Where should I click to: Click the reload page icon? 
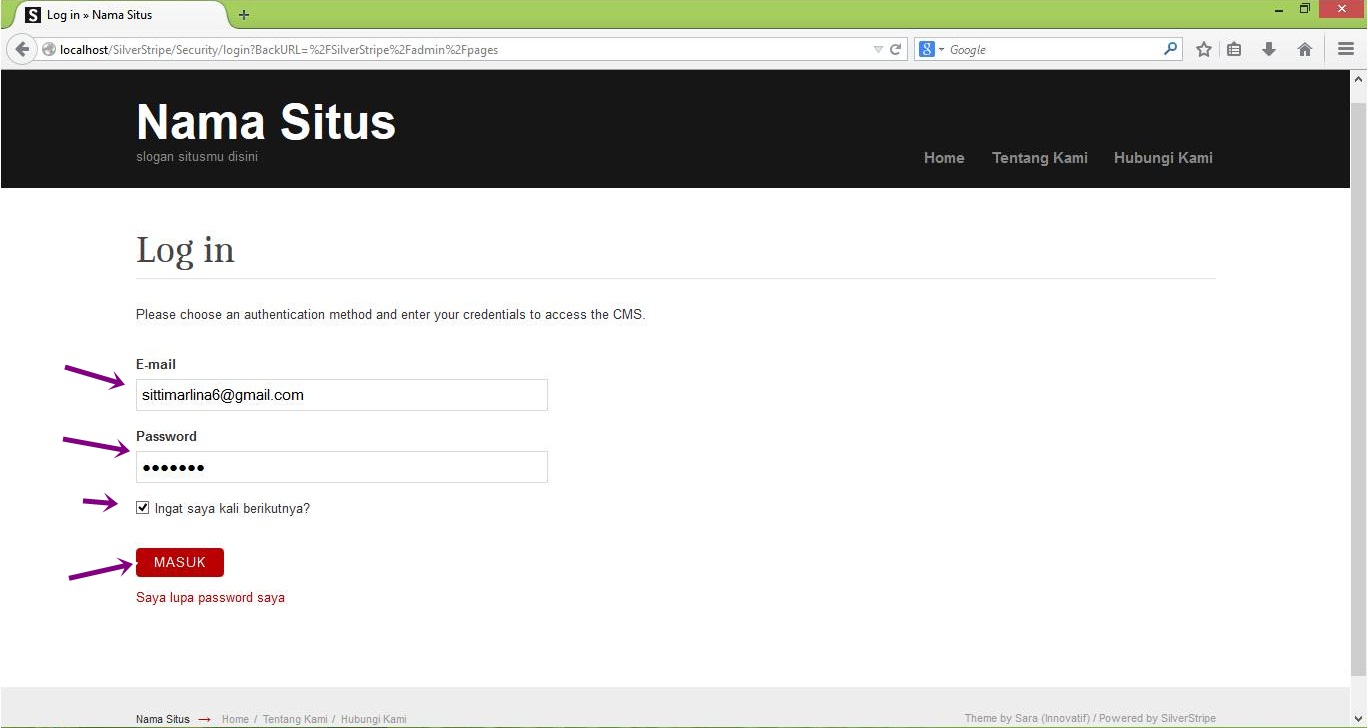point(896,49)
